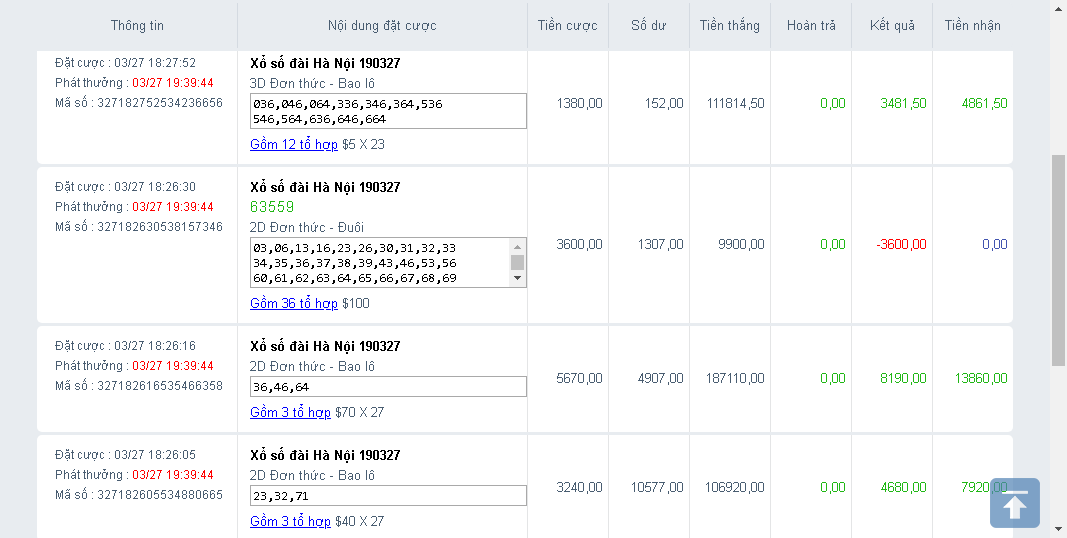The width and height of the screenshot is (1067, 538).
Task: Click "Gồm 3 tổ hợp" link beside $40 X 27
Action: 290,521
